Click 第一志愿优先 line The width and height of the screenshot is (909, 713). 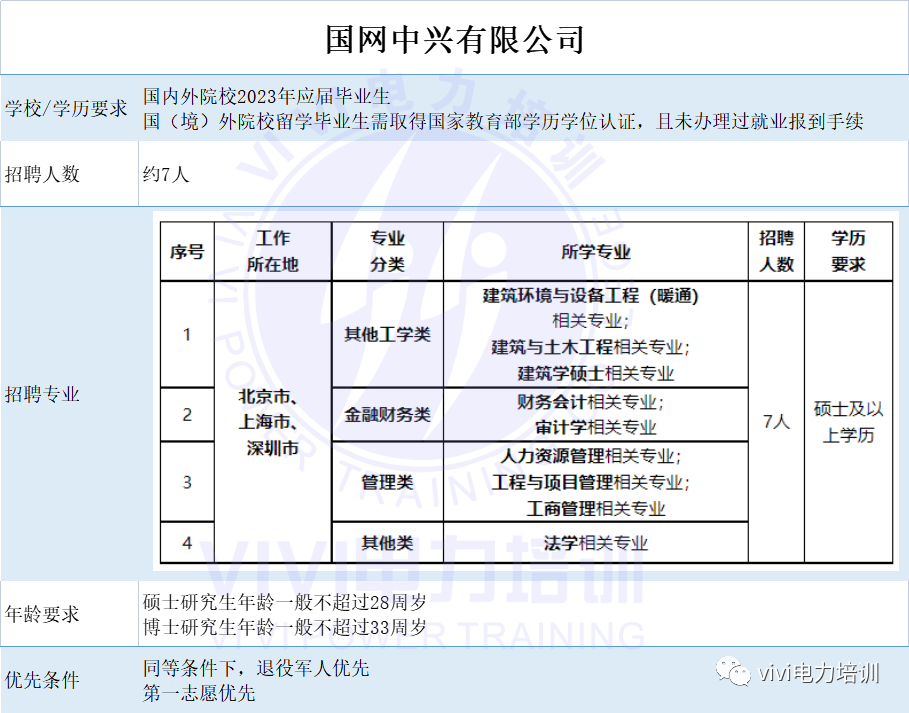click(199, 693)
